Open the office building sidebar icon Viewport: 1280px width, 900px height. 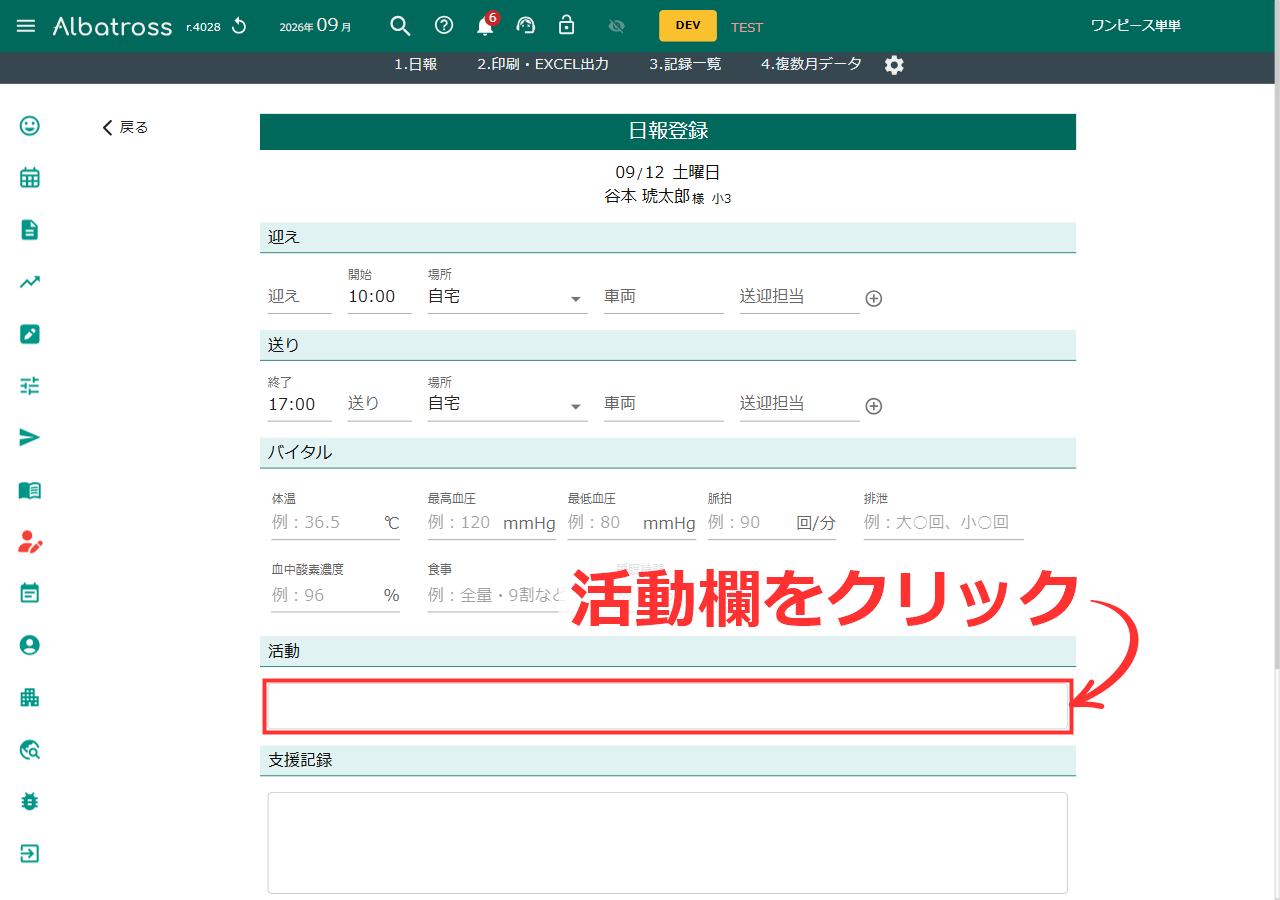30,697
